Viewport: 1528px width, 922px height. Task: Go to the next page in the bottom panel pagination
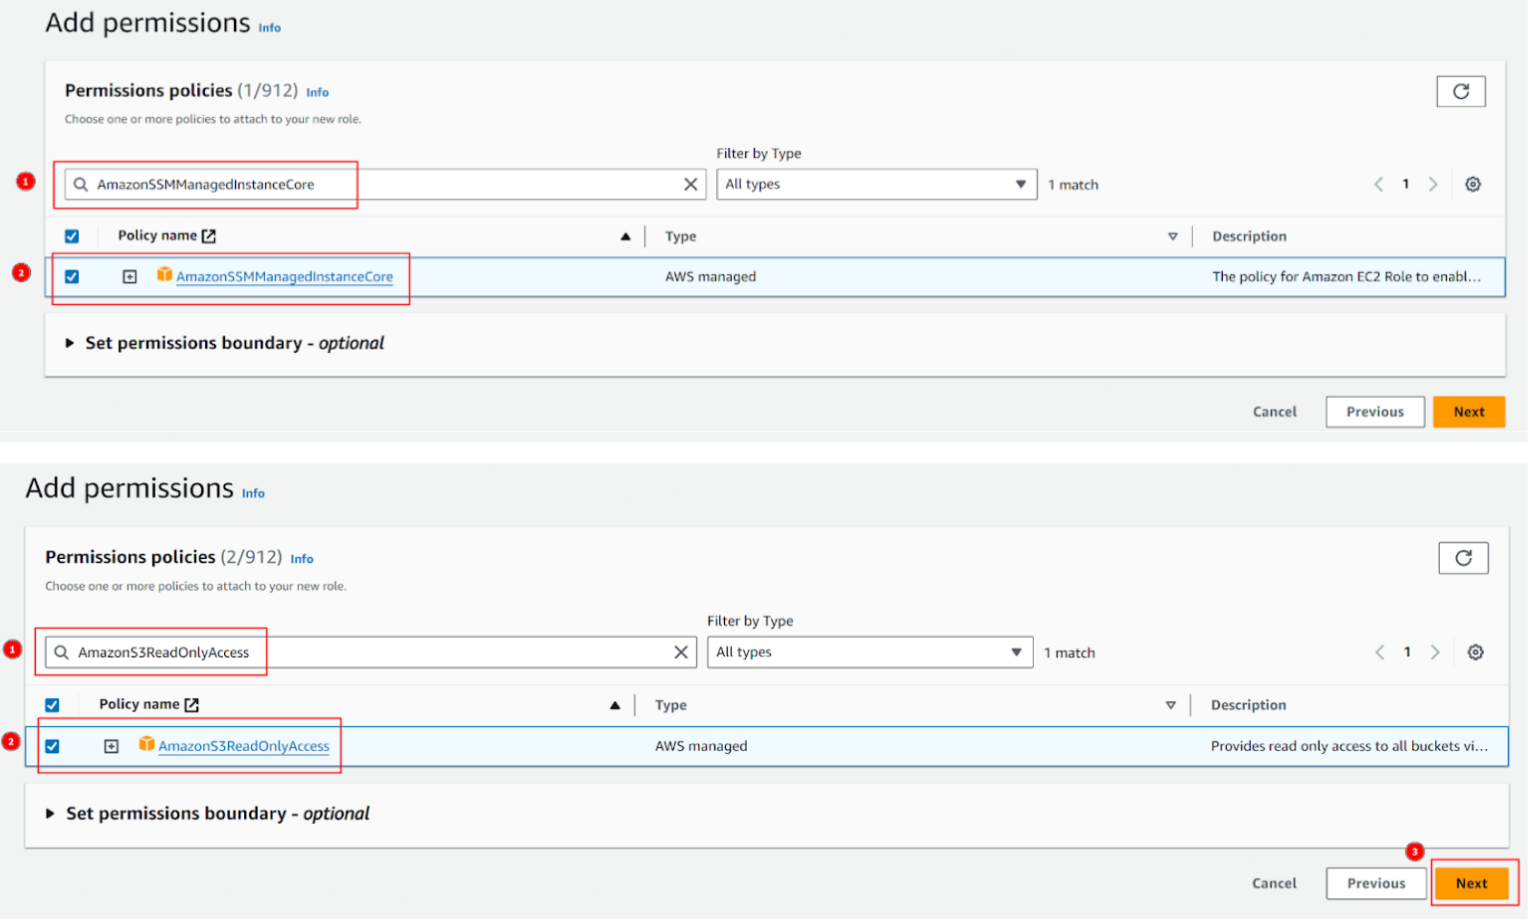click(1435, 652)
